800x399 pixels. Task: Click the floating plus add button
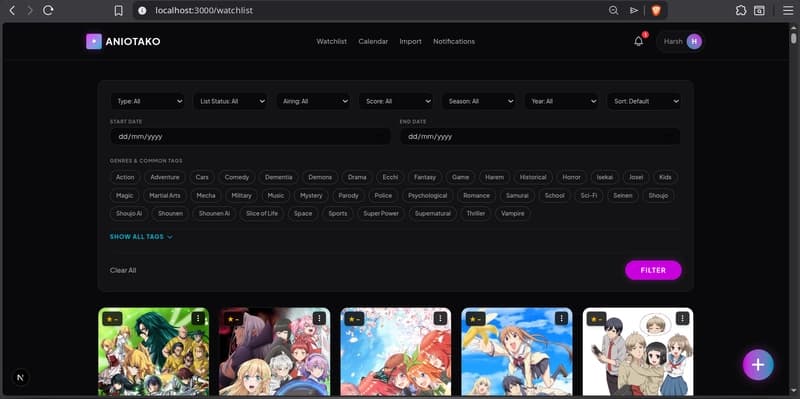(x=758, y=365)
